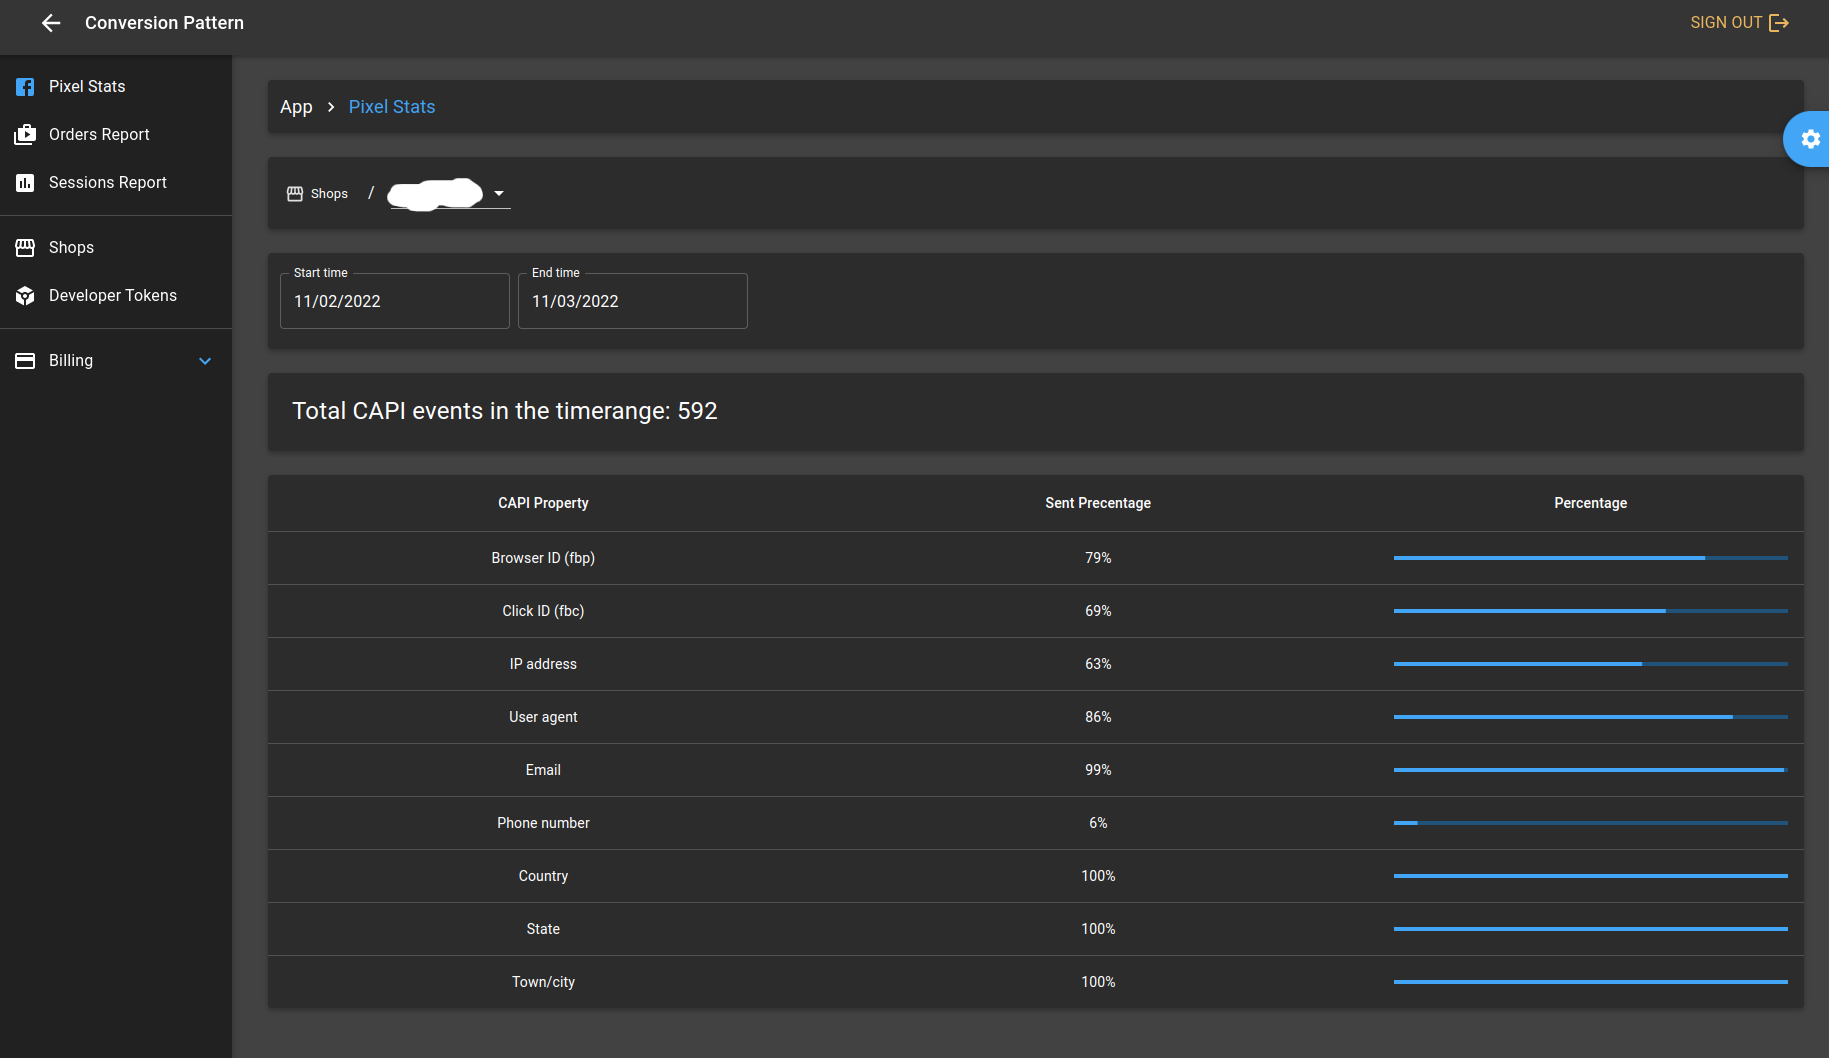Click the Developer Tokens cube icon
1829x1058 pixels.
(25, 296)
